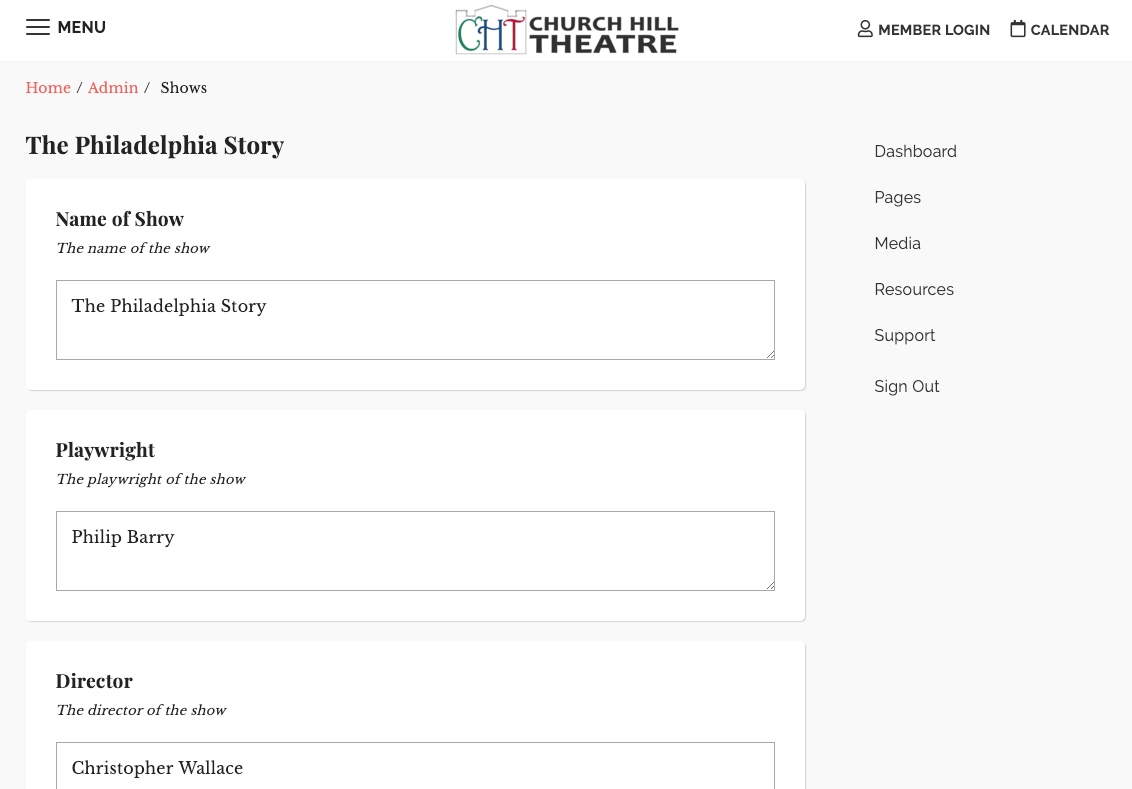The image size is (1132, 789).
Task: Open Media in the sidebar
Action: pos(897,243)
